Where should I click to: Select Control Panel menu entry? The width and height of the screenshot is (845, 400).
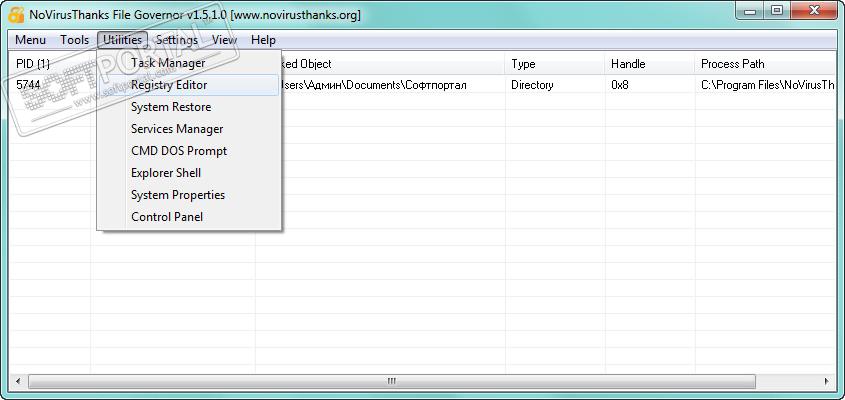[x=189, y=217]
